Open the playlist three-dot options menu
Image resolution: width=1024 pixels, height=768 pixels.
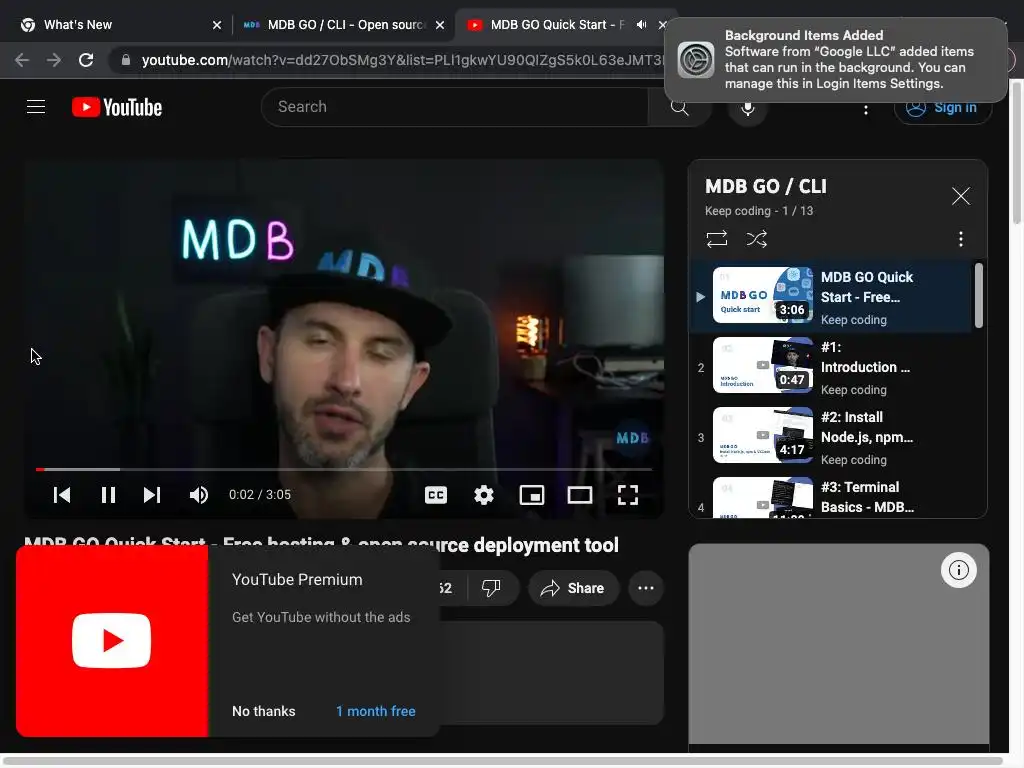pos(960,239)
